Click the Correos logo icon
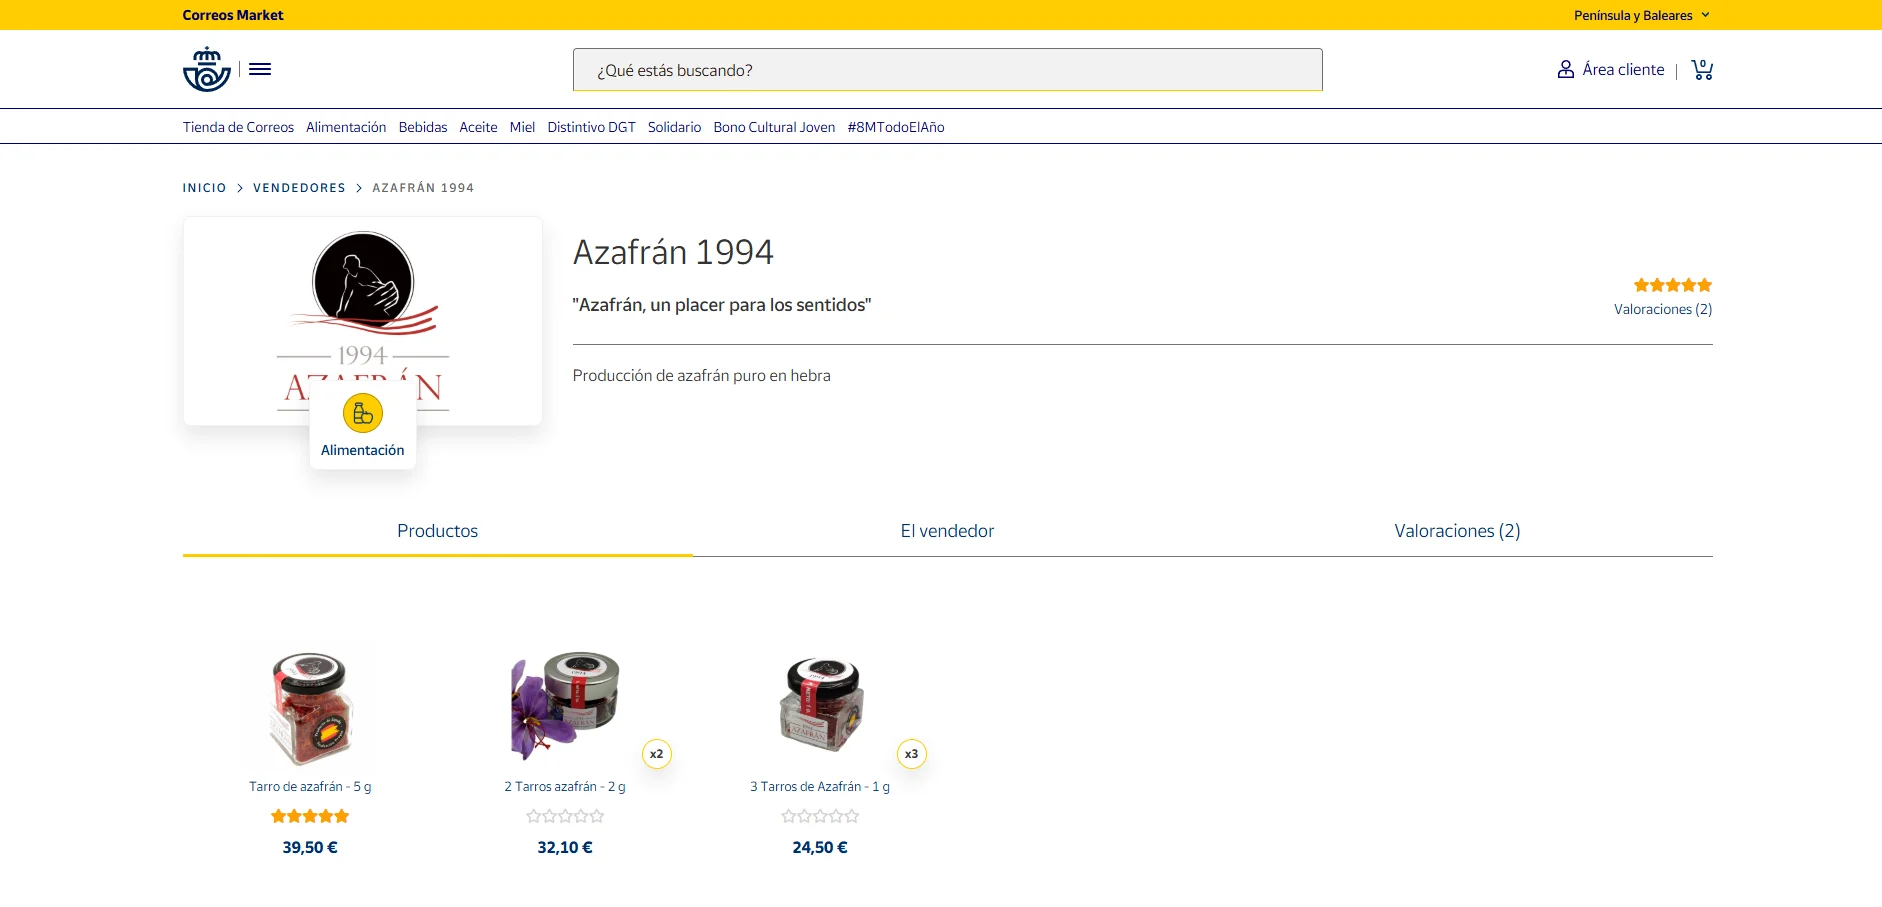The image size is (1882, 907). tap(206, 70)
